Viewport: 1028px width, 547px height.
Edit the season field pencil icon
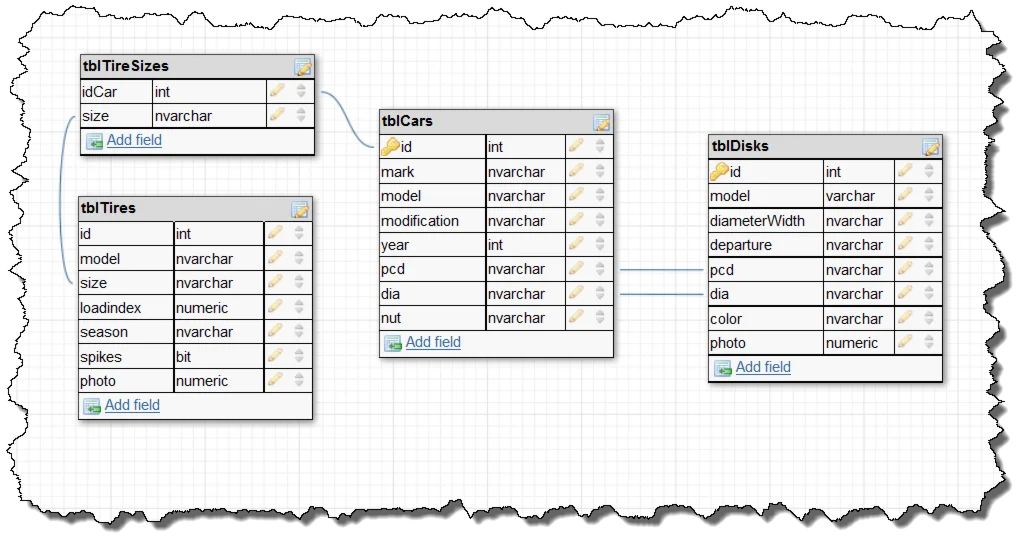coord(275,331)
